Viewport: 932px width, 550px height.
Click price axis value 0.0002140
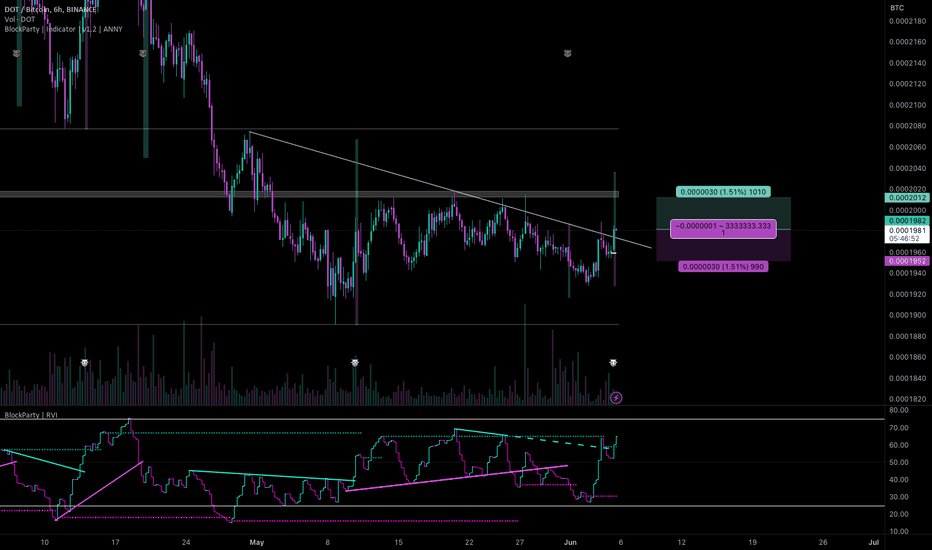coord(907,63)
